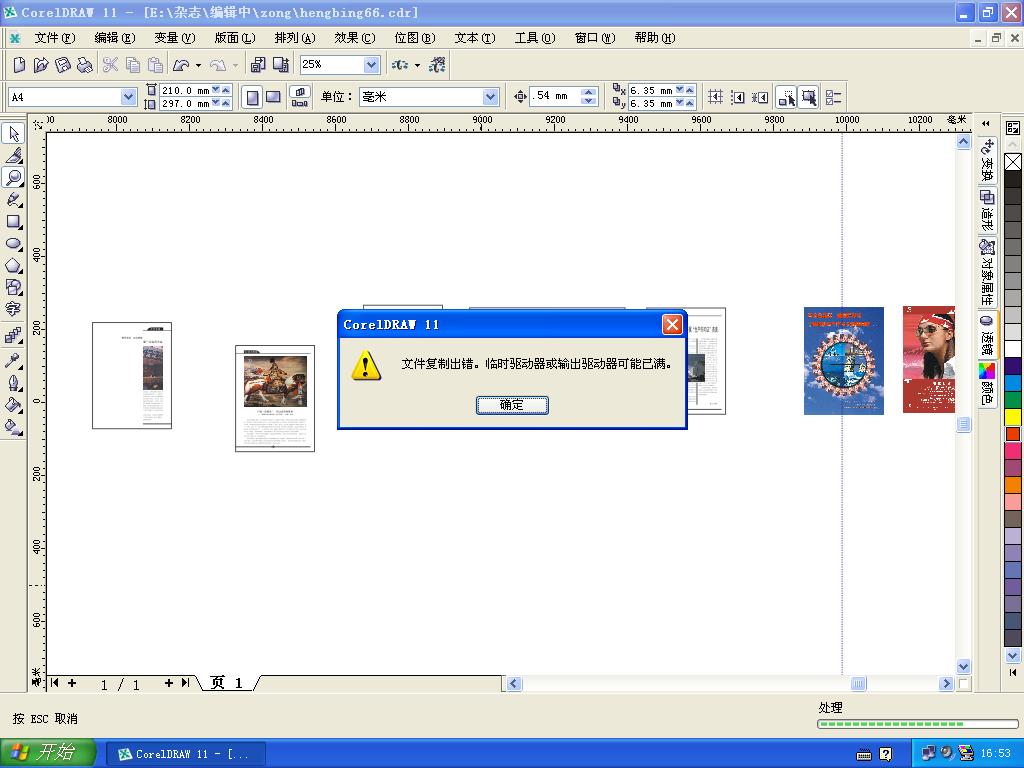Pick the yellow palette color swatch

point(1013,417)
